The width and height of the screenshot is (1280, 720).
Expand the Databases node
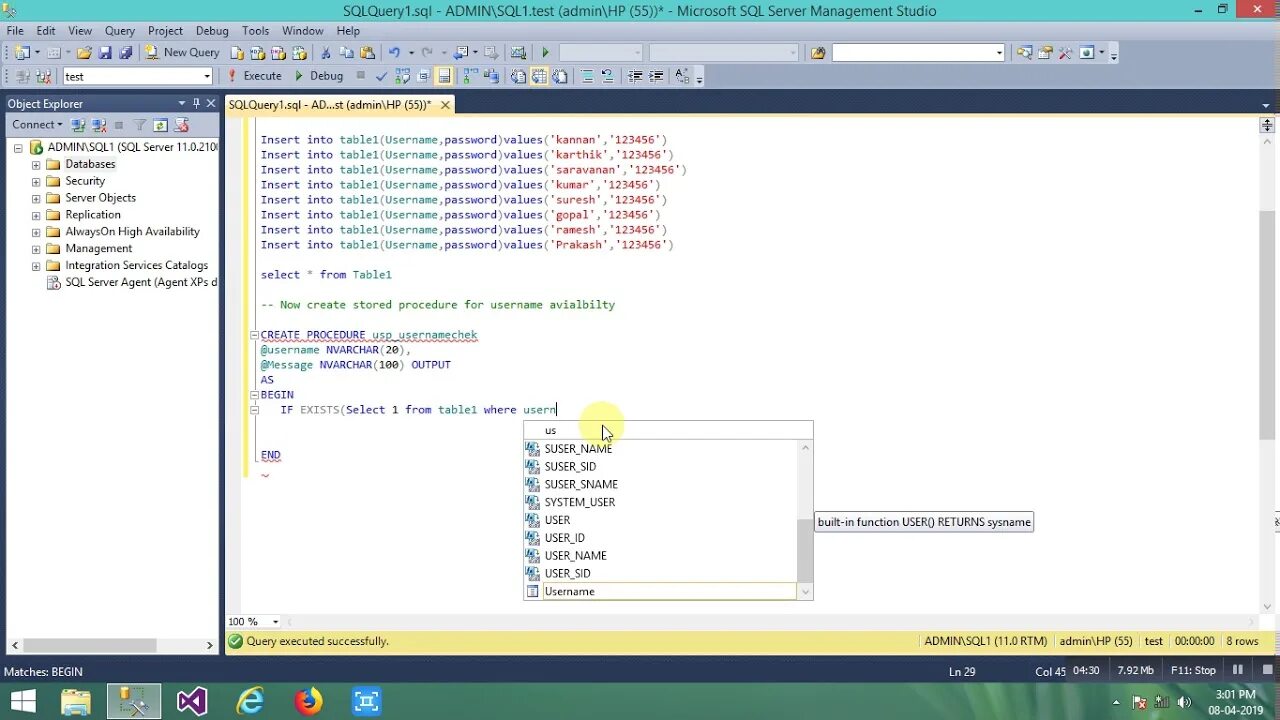36,164
